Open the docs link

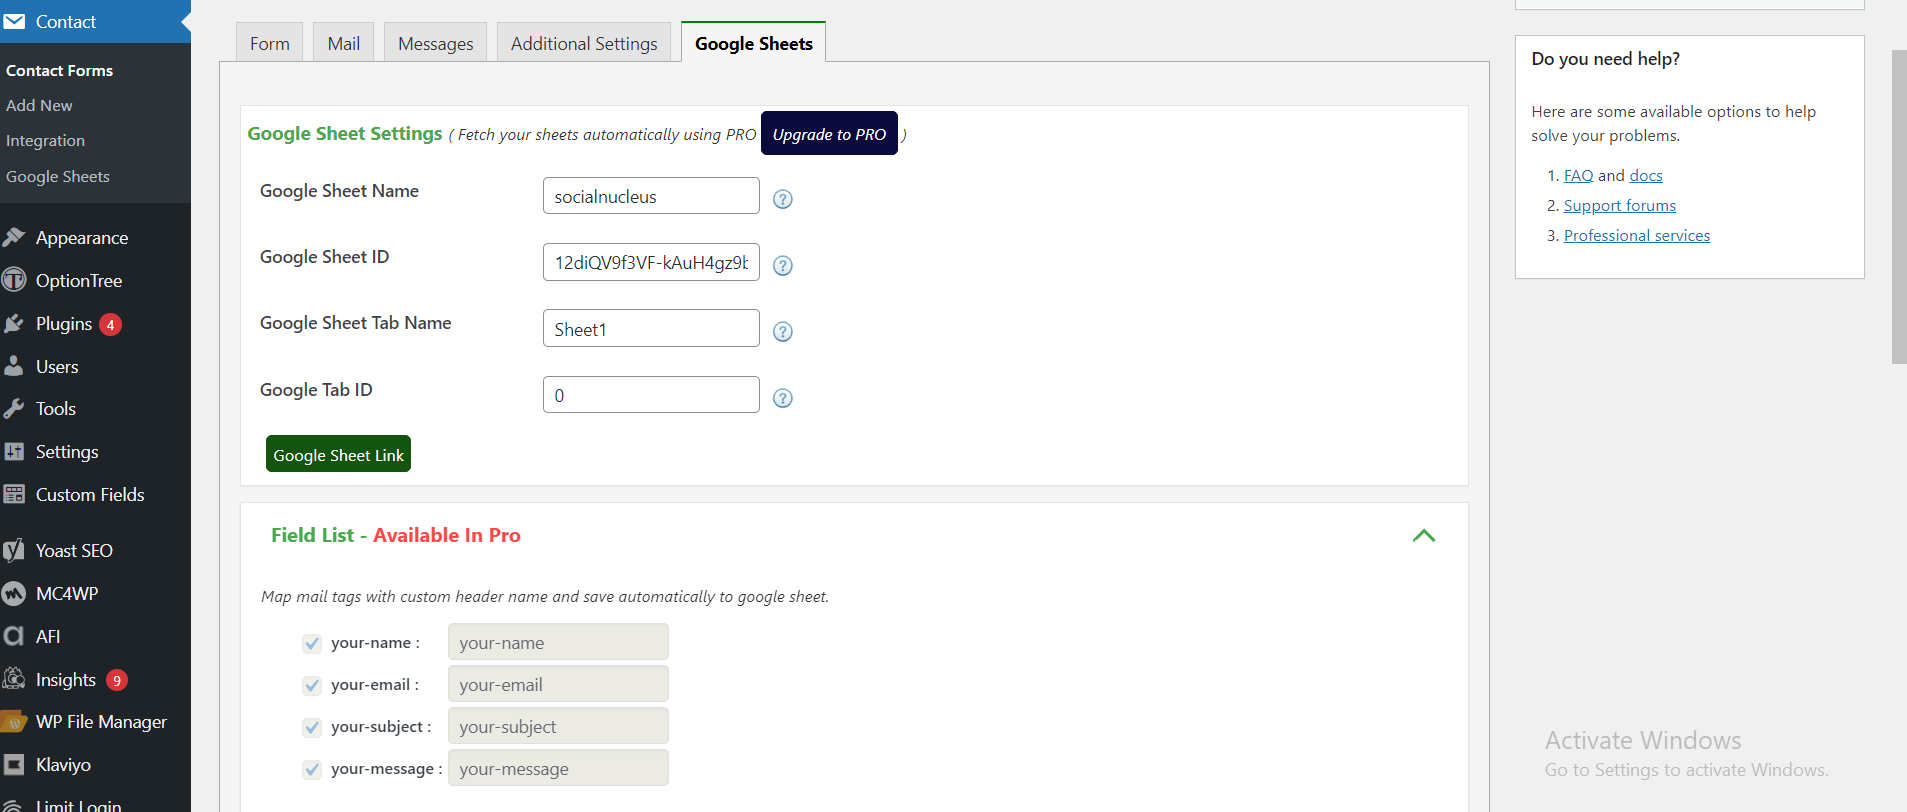[1646, 175]
